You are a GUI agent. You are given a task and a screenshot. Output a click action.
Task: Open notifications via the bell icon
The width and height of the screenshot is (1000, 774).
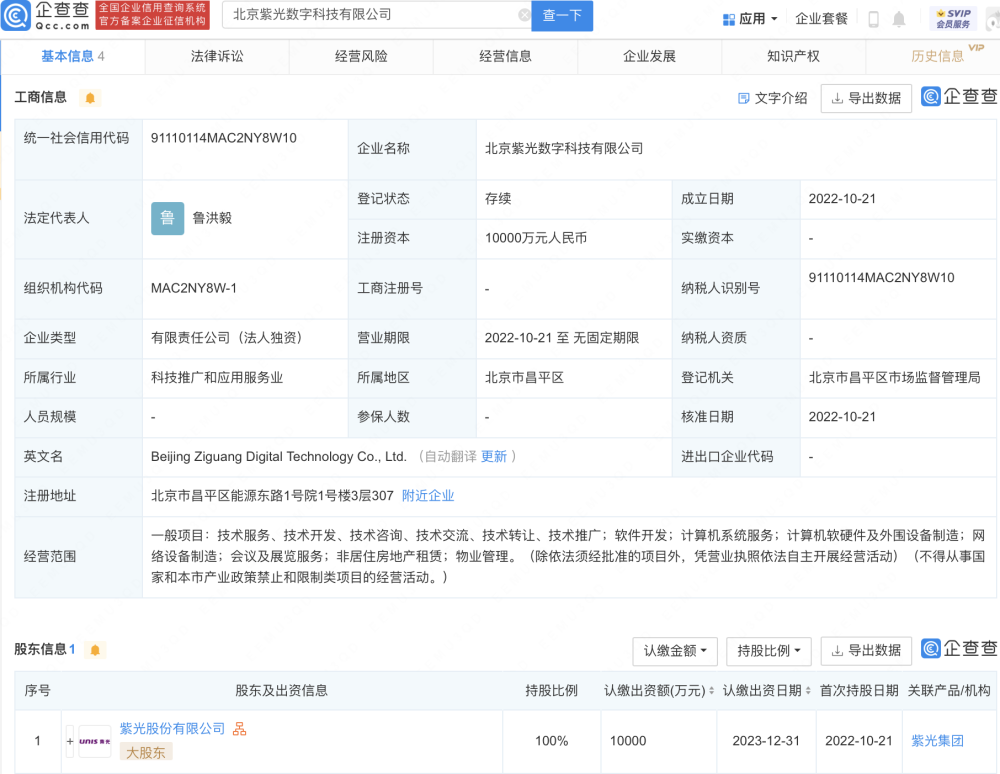coord(898,17)
